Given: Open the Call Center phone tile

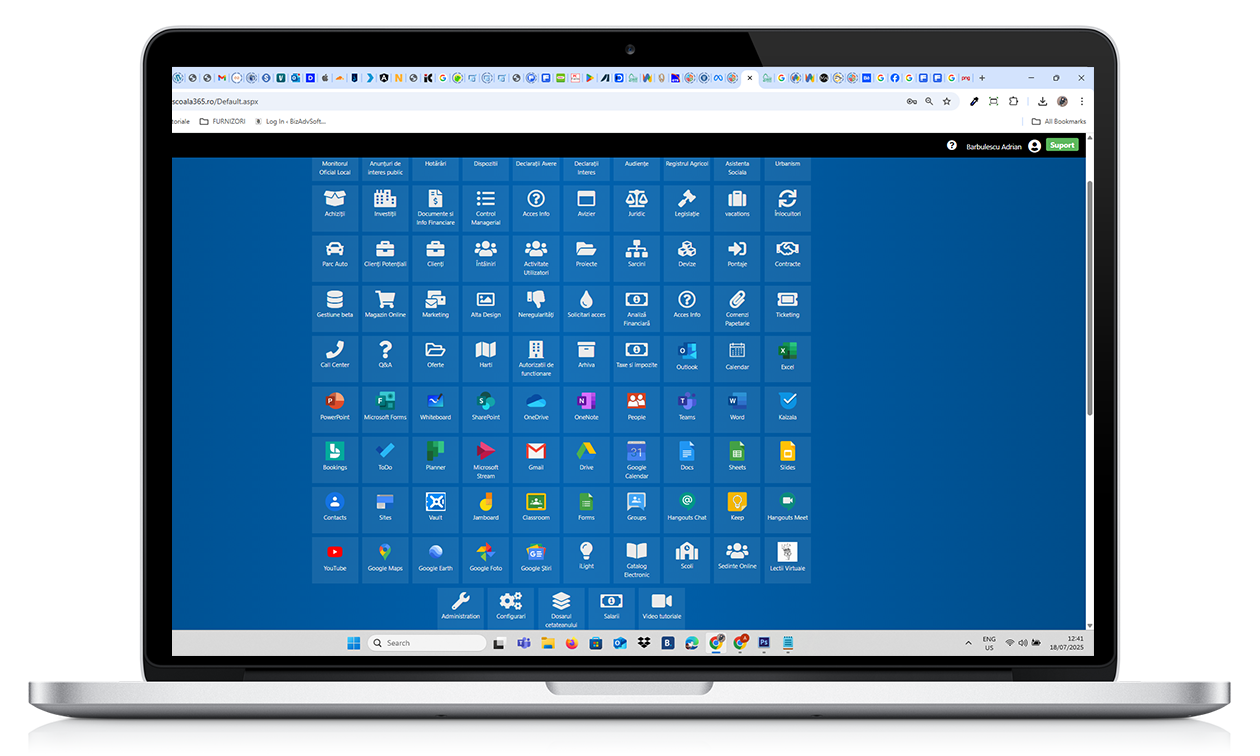Looking at the screenshot, I should coord(335,355).
